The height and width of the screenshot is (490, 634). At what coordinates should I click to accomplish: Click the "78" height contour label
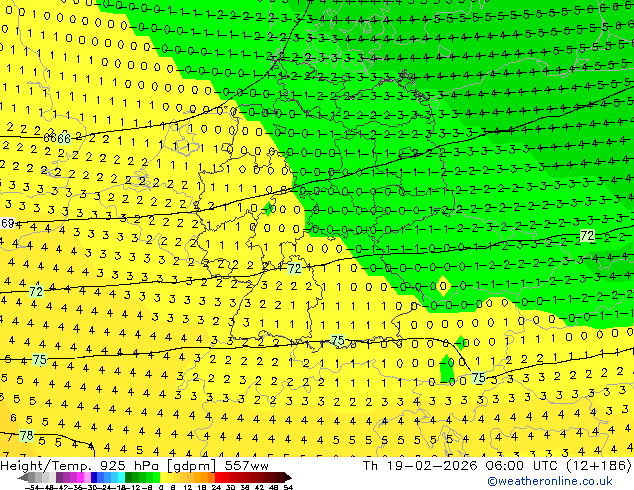click(x=27, y=436)
